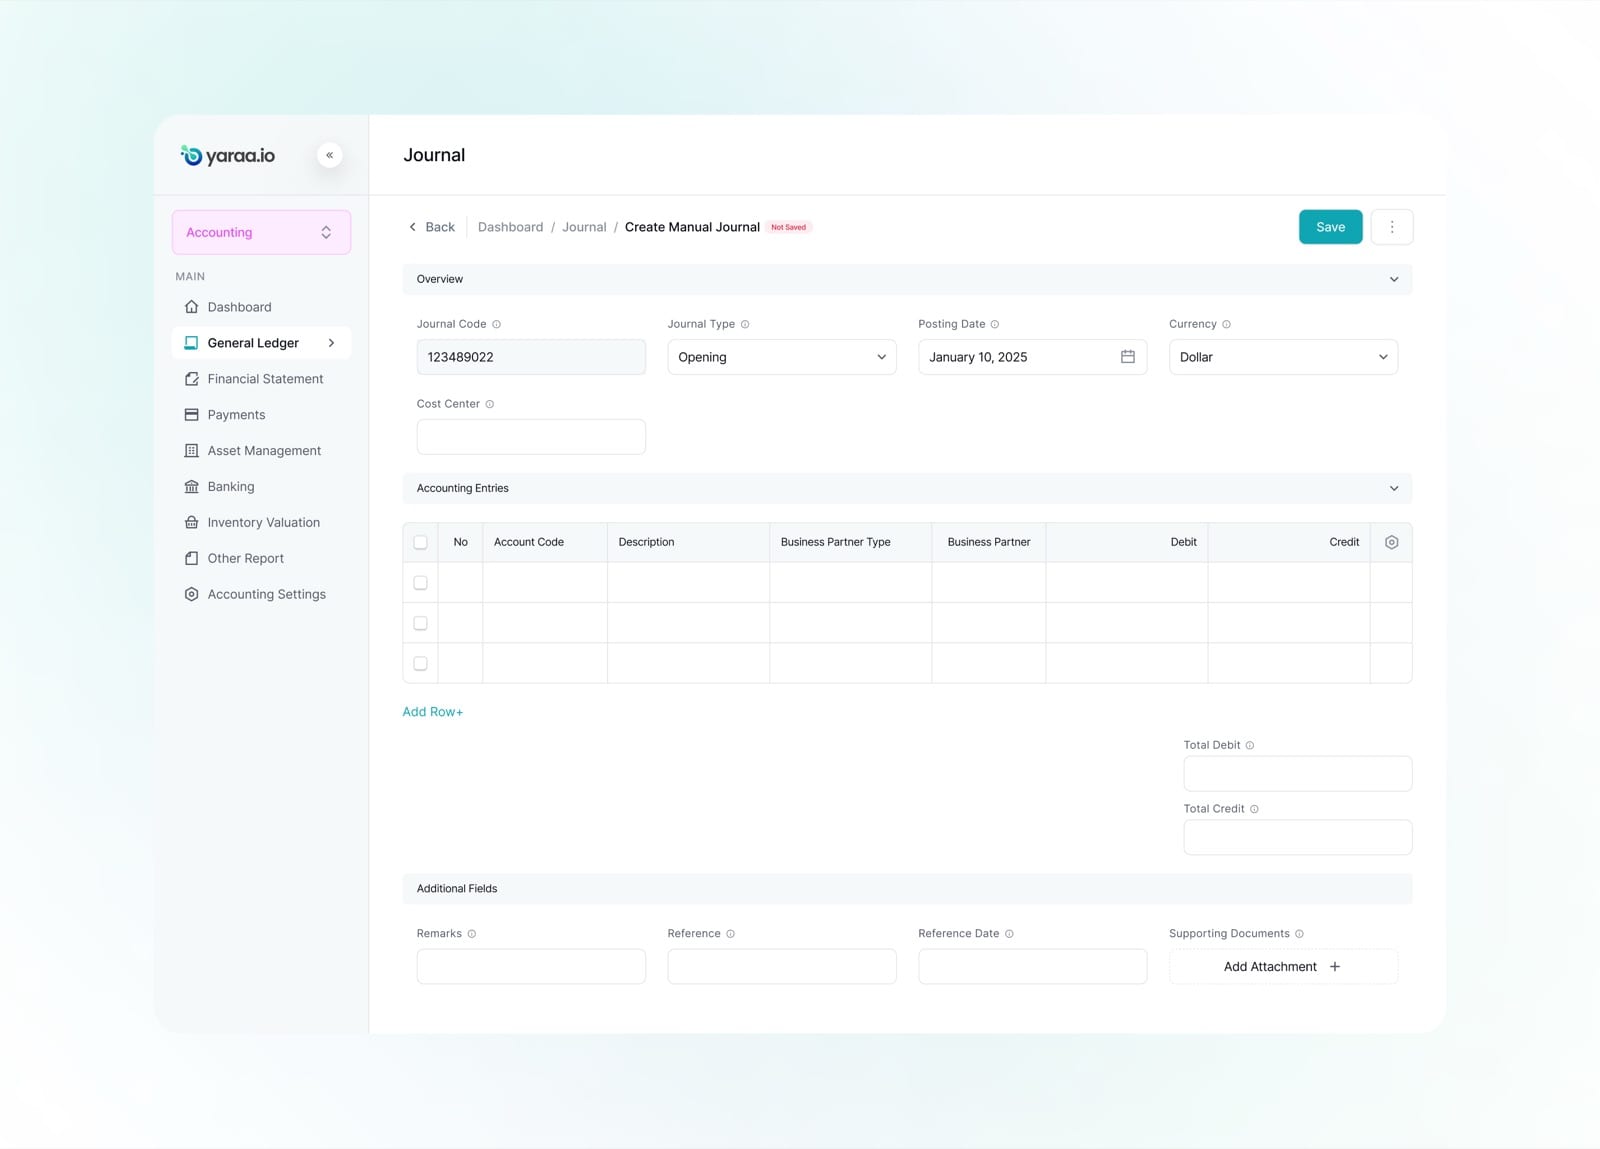Click the Journal Code info icon
The width and height of the screenshot is (1600, 1149).
496,324
